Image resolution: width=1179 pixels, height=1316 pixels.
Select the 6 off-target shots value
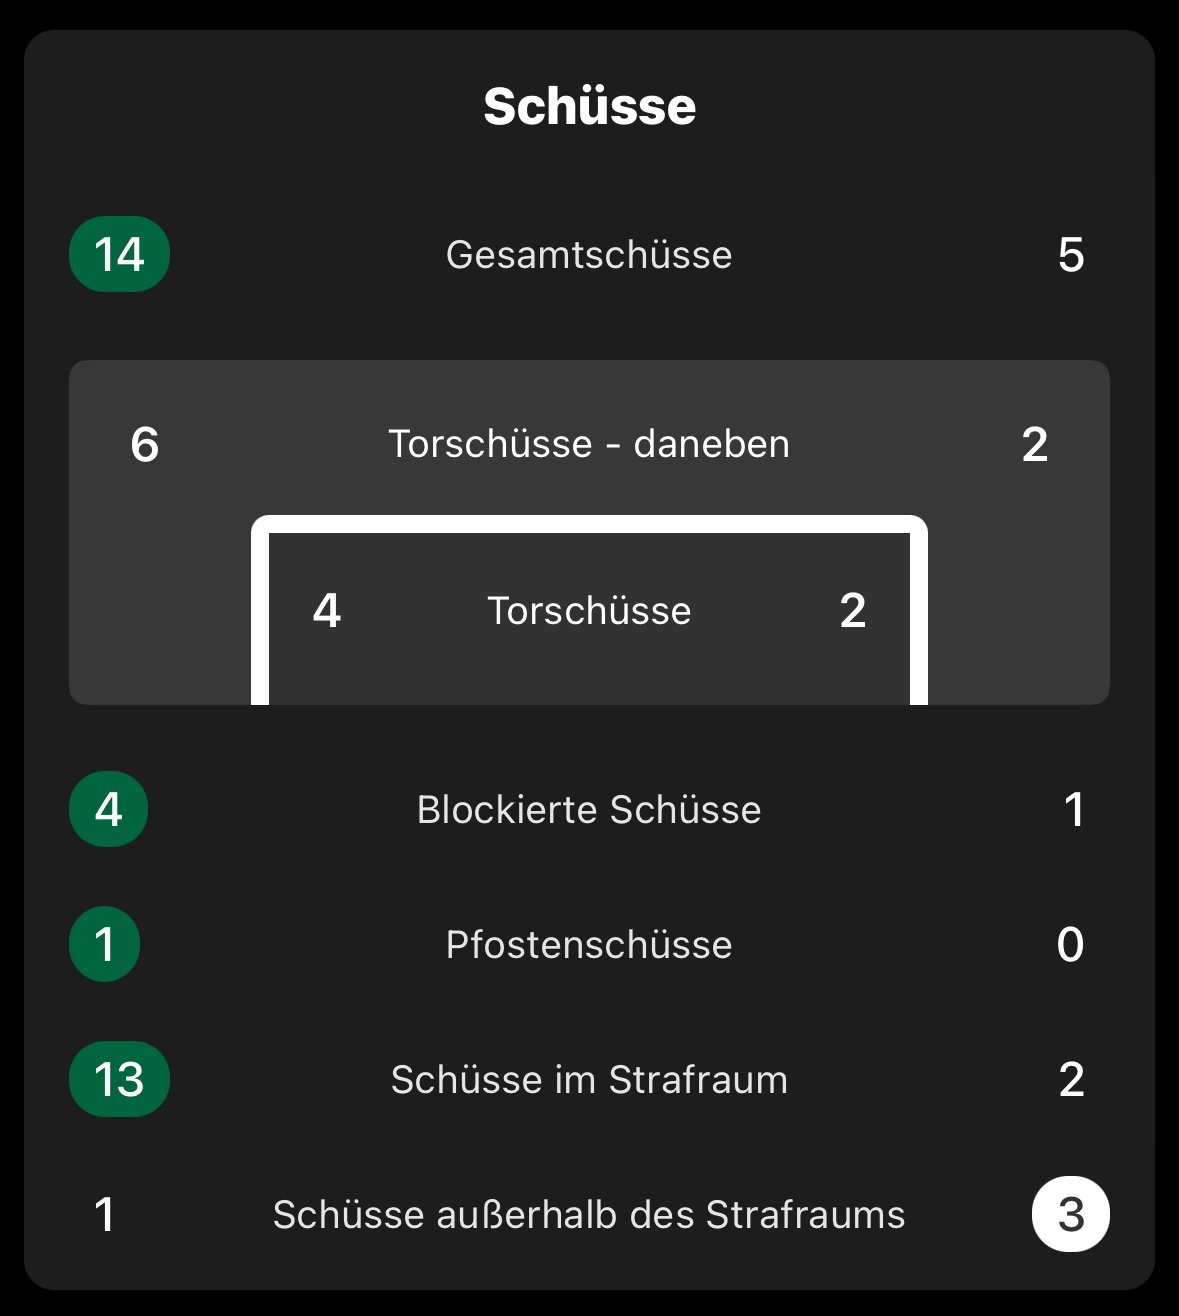(145, 444)
